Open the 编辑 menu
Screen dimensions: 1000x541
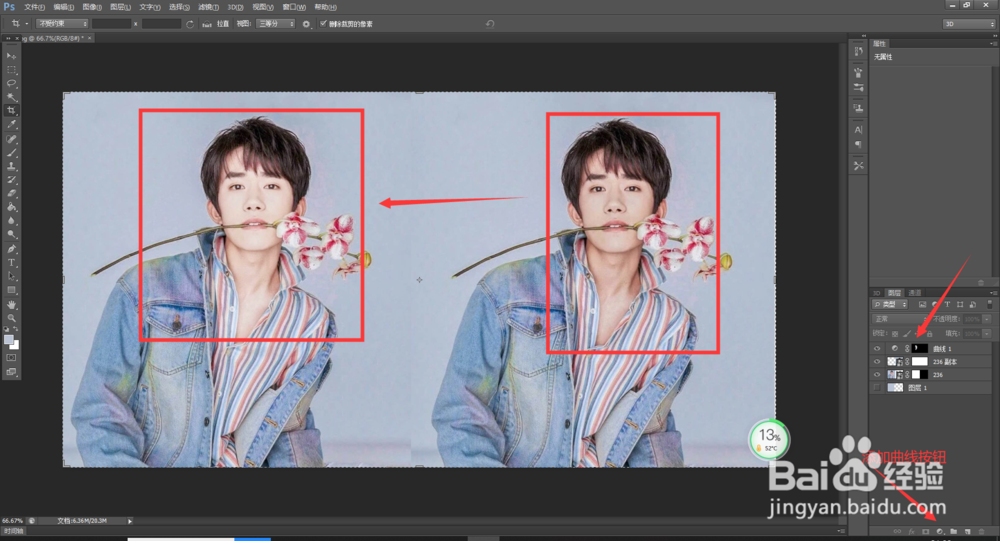(63, 7)
